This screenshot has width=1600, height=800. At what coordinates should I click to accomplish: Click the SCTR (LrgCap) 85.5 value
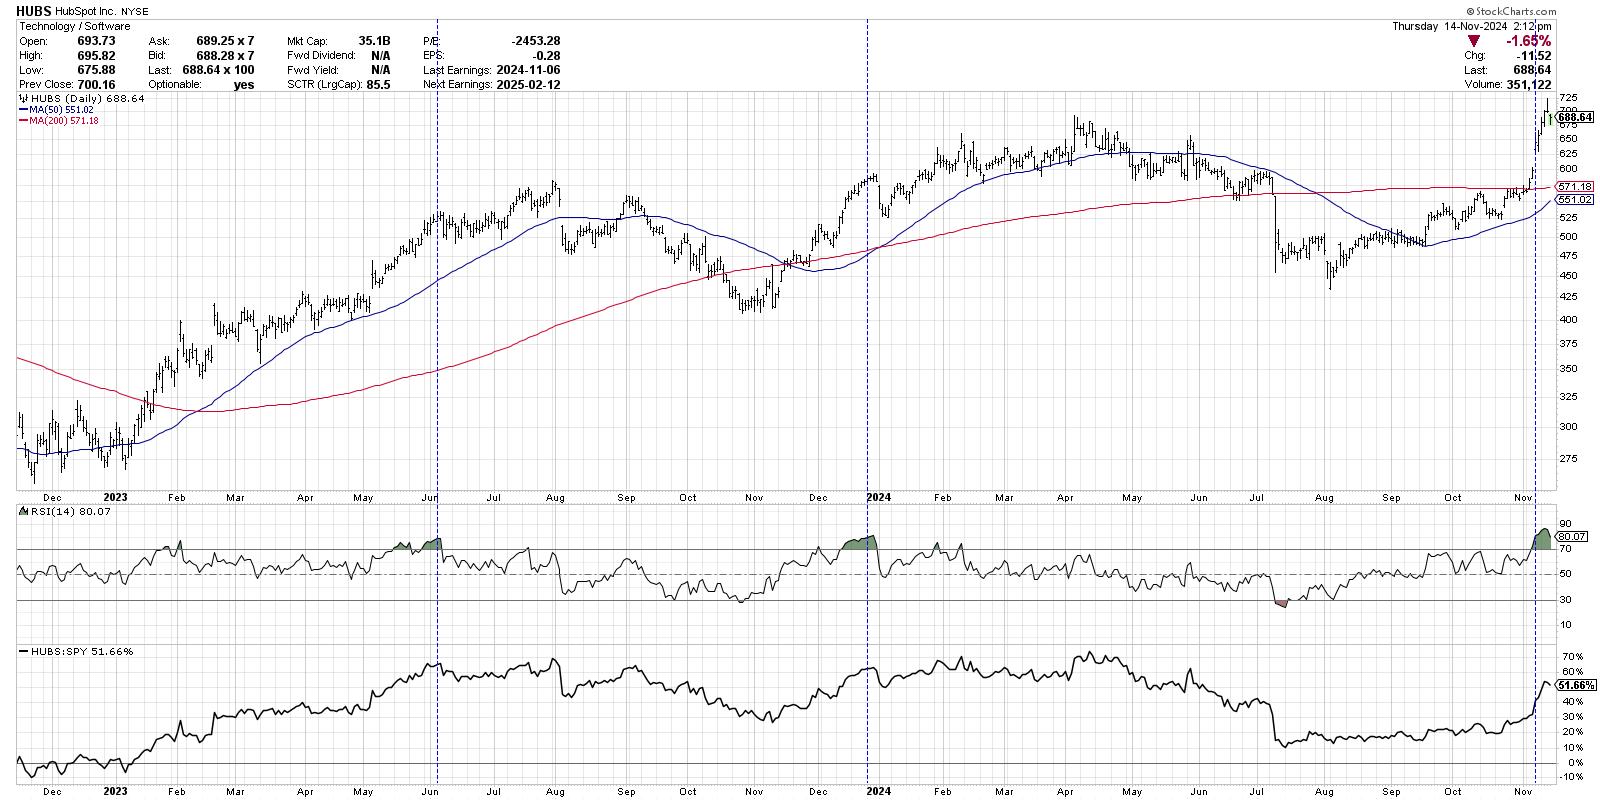pos(379,85)
